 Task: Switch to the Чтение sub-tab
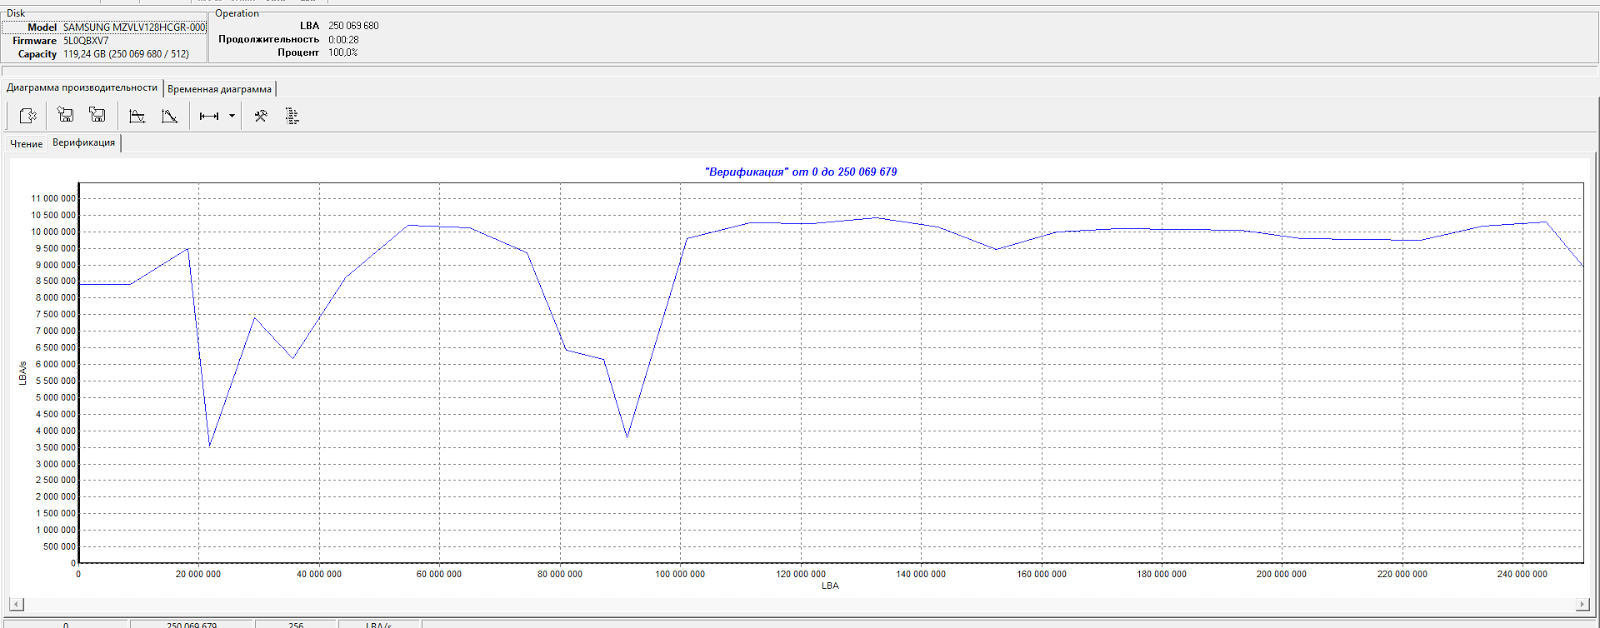pos(27,144)
